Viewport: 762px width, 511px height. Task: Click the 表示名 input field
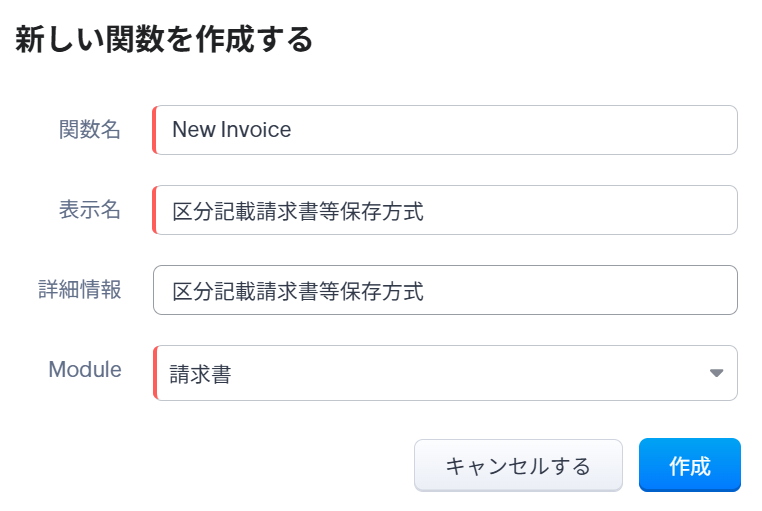[445, 210]
